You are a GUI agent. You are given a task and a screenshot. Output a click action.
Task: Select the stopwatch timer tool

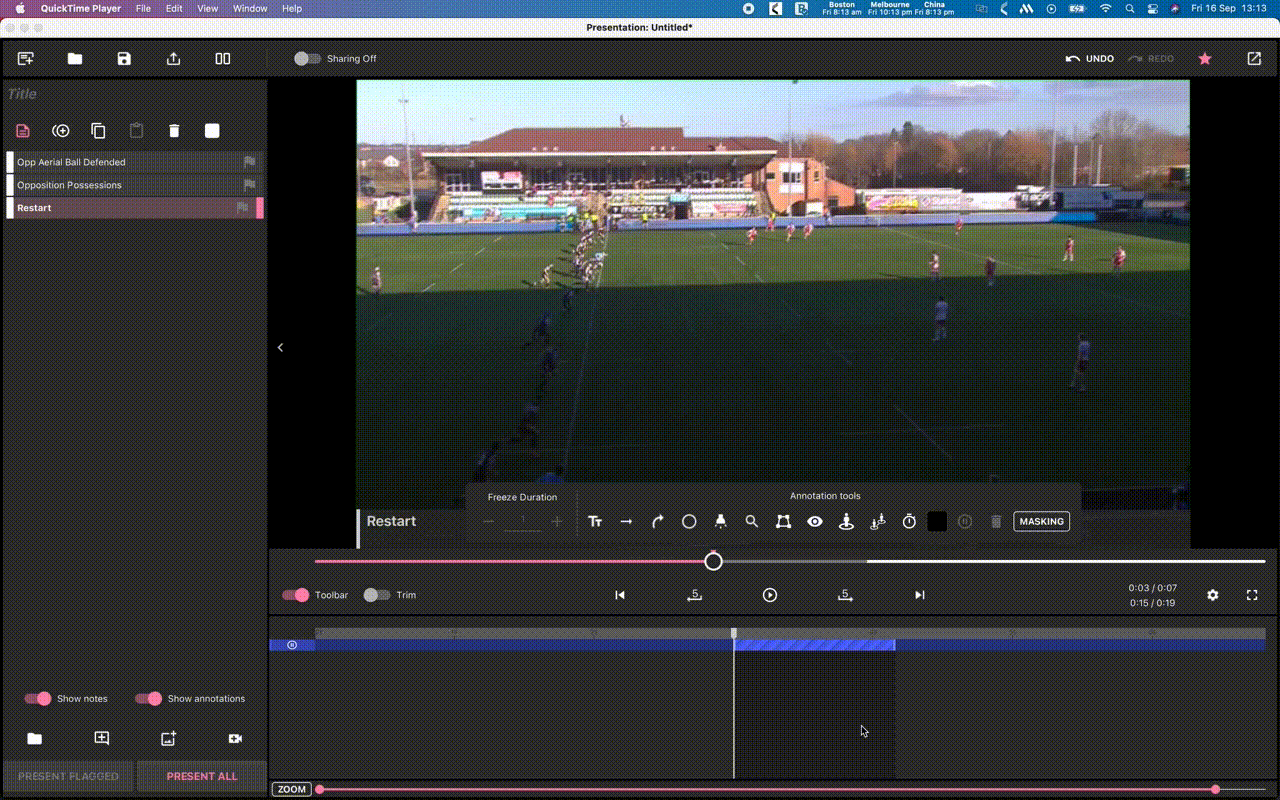point(909,521)
